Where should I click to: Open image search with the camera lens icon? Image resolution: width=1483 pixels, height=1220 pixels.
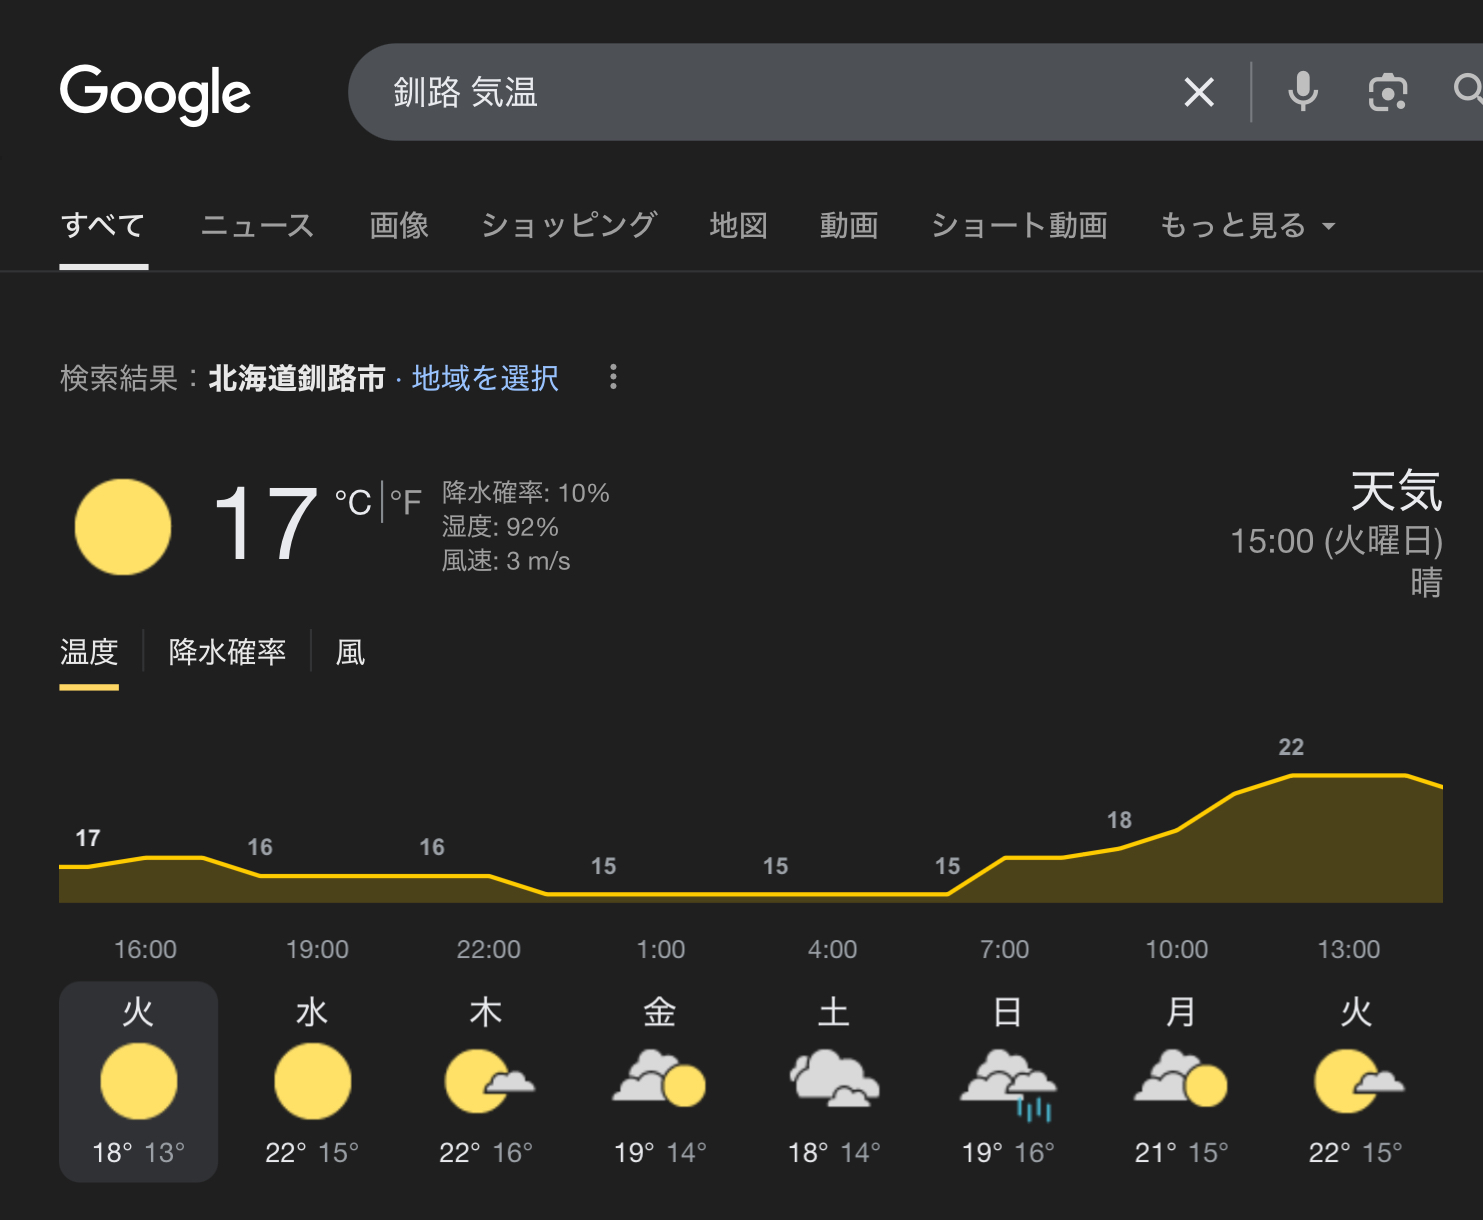pyautogui.click(x=1387, y=92)
